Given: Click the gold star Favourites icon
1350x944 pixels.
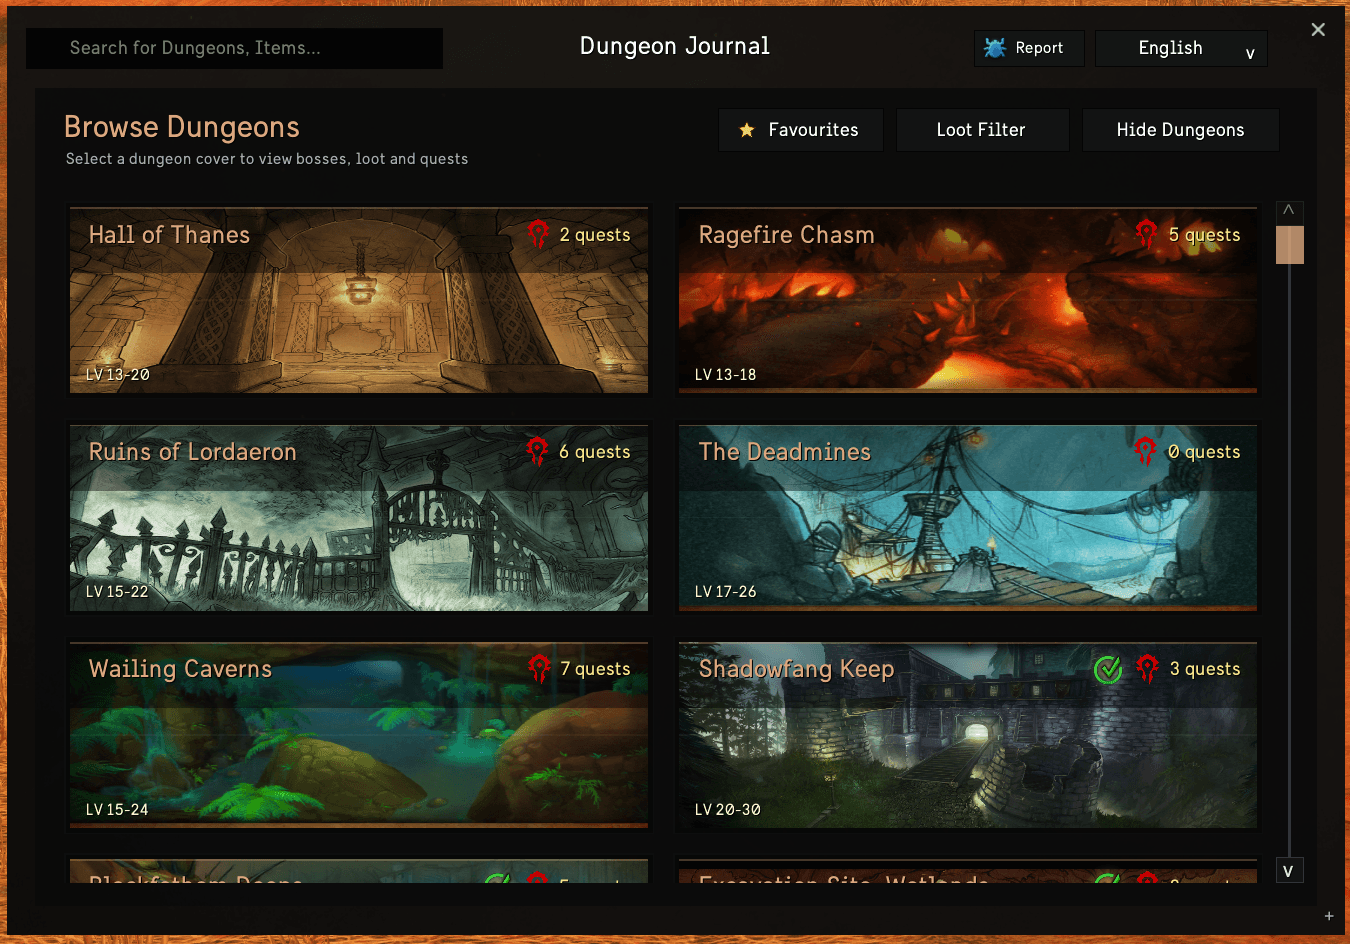Looking at the screenshot, I should (x=747, y=130).
